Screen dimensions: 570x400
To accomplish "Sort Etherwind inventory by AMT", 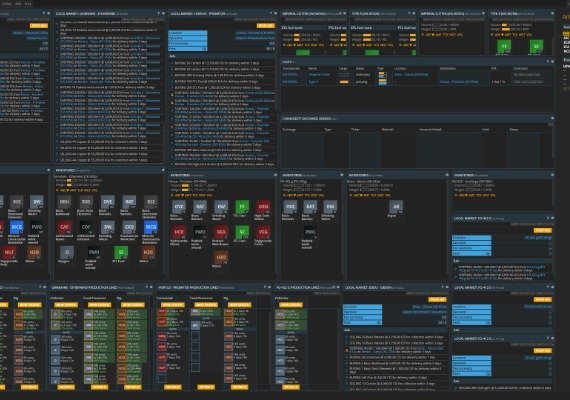I will point(73,190).
